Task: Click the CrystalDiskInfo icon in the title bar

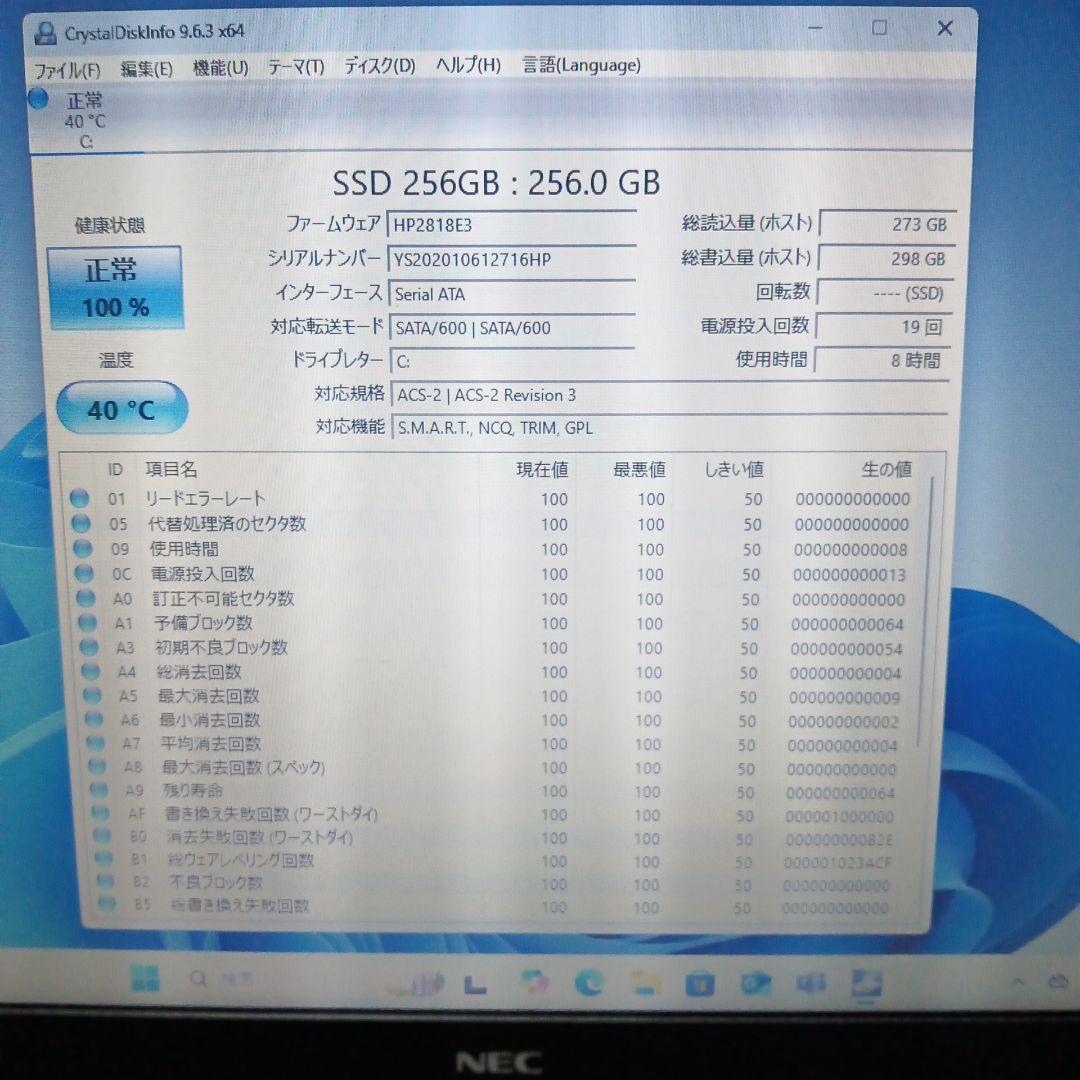Action: tap(47, 31)
